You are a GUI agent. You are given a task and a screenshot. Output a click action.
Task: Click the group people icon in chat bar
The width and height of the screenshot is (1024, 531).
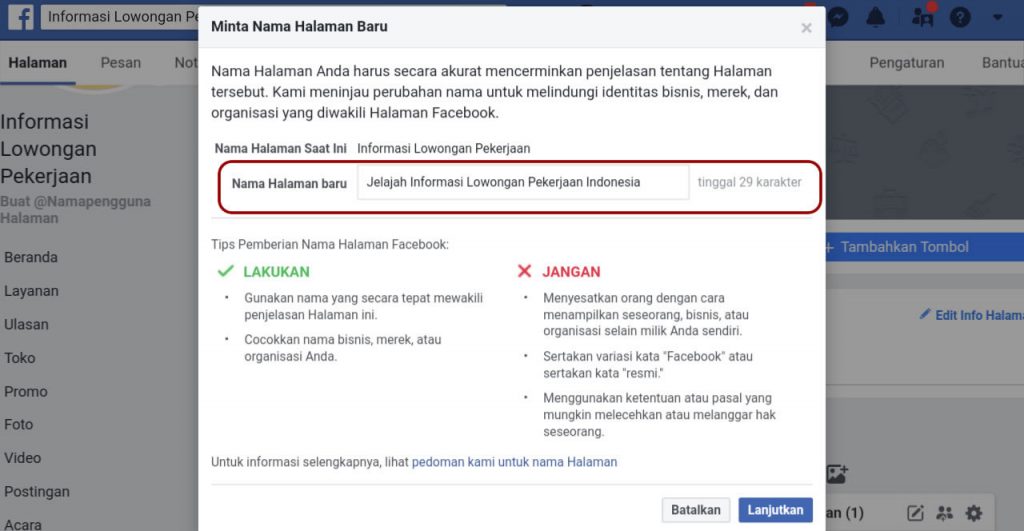coord(944,513)
